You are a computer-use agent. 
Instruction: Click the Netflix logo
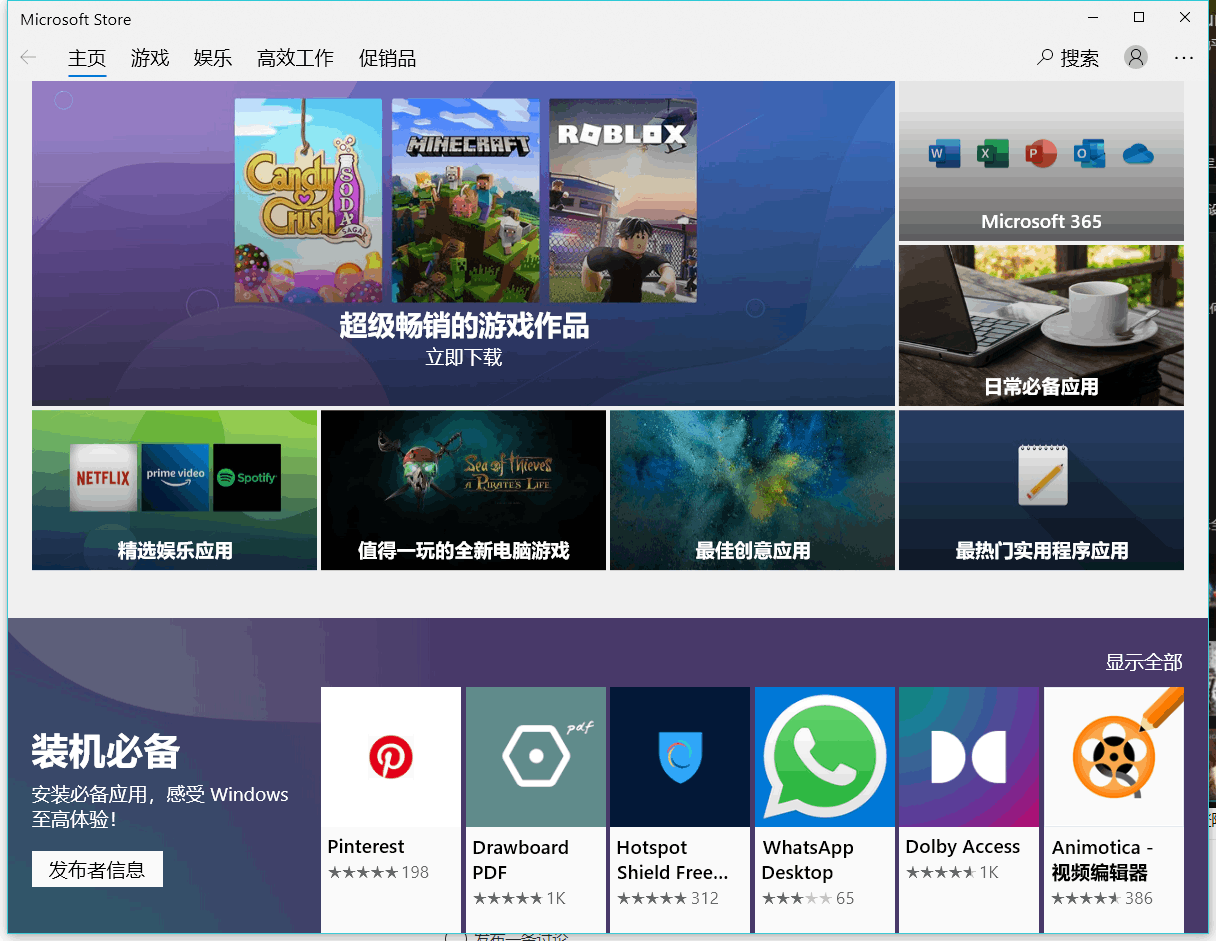[103, 478]
